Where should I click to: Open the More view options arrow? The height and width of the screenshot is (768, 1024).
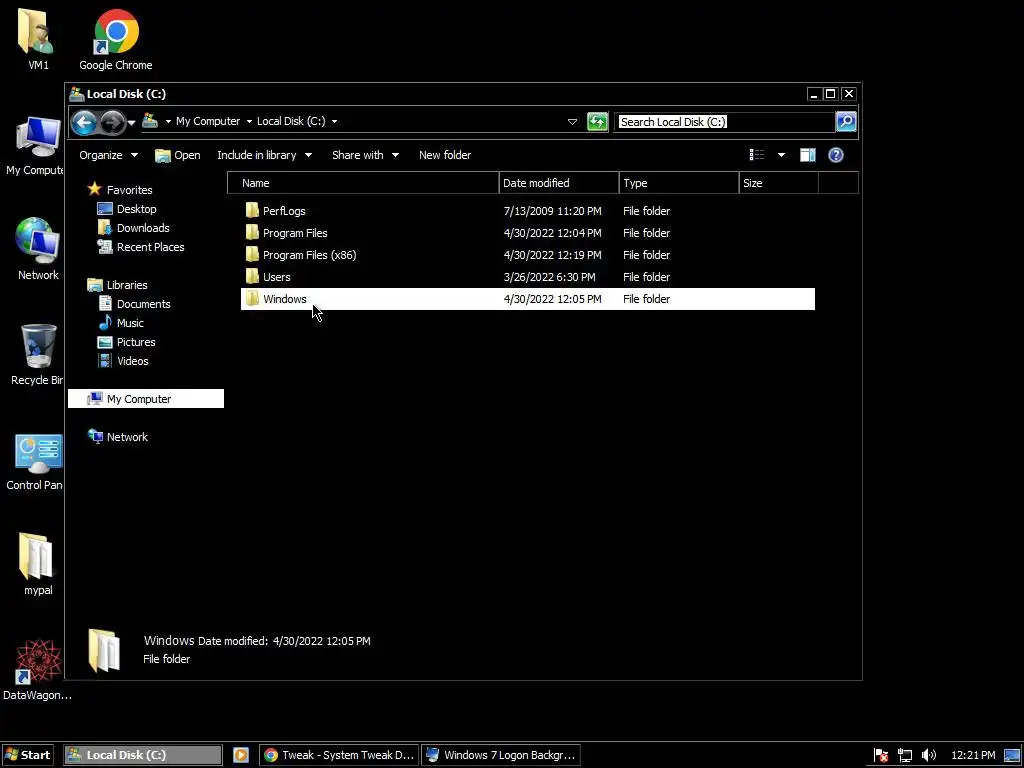(781, 155)
